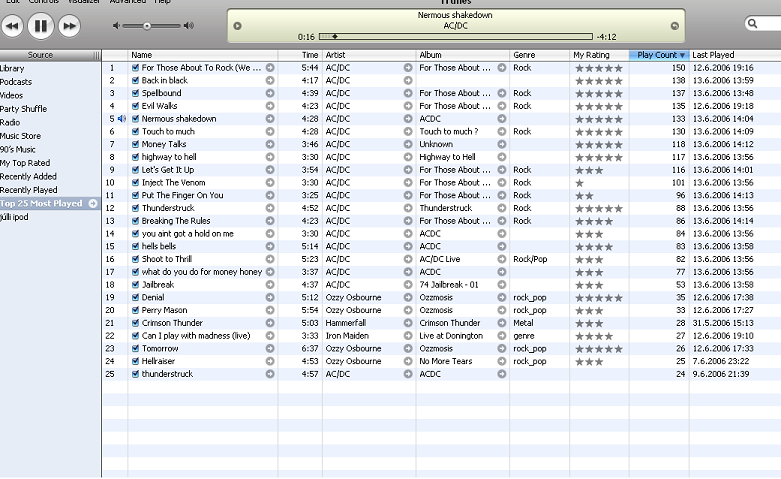
Task: Uncheck the Back in black checkbox
Action: pos(135,80)
